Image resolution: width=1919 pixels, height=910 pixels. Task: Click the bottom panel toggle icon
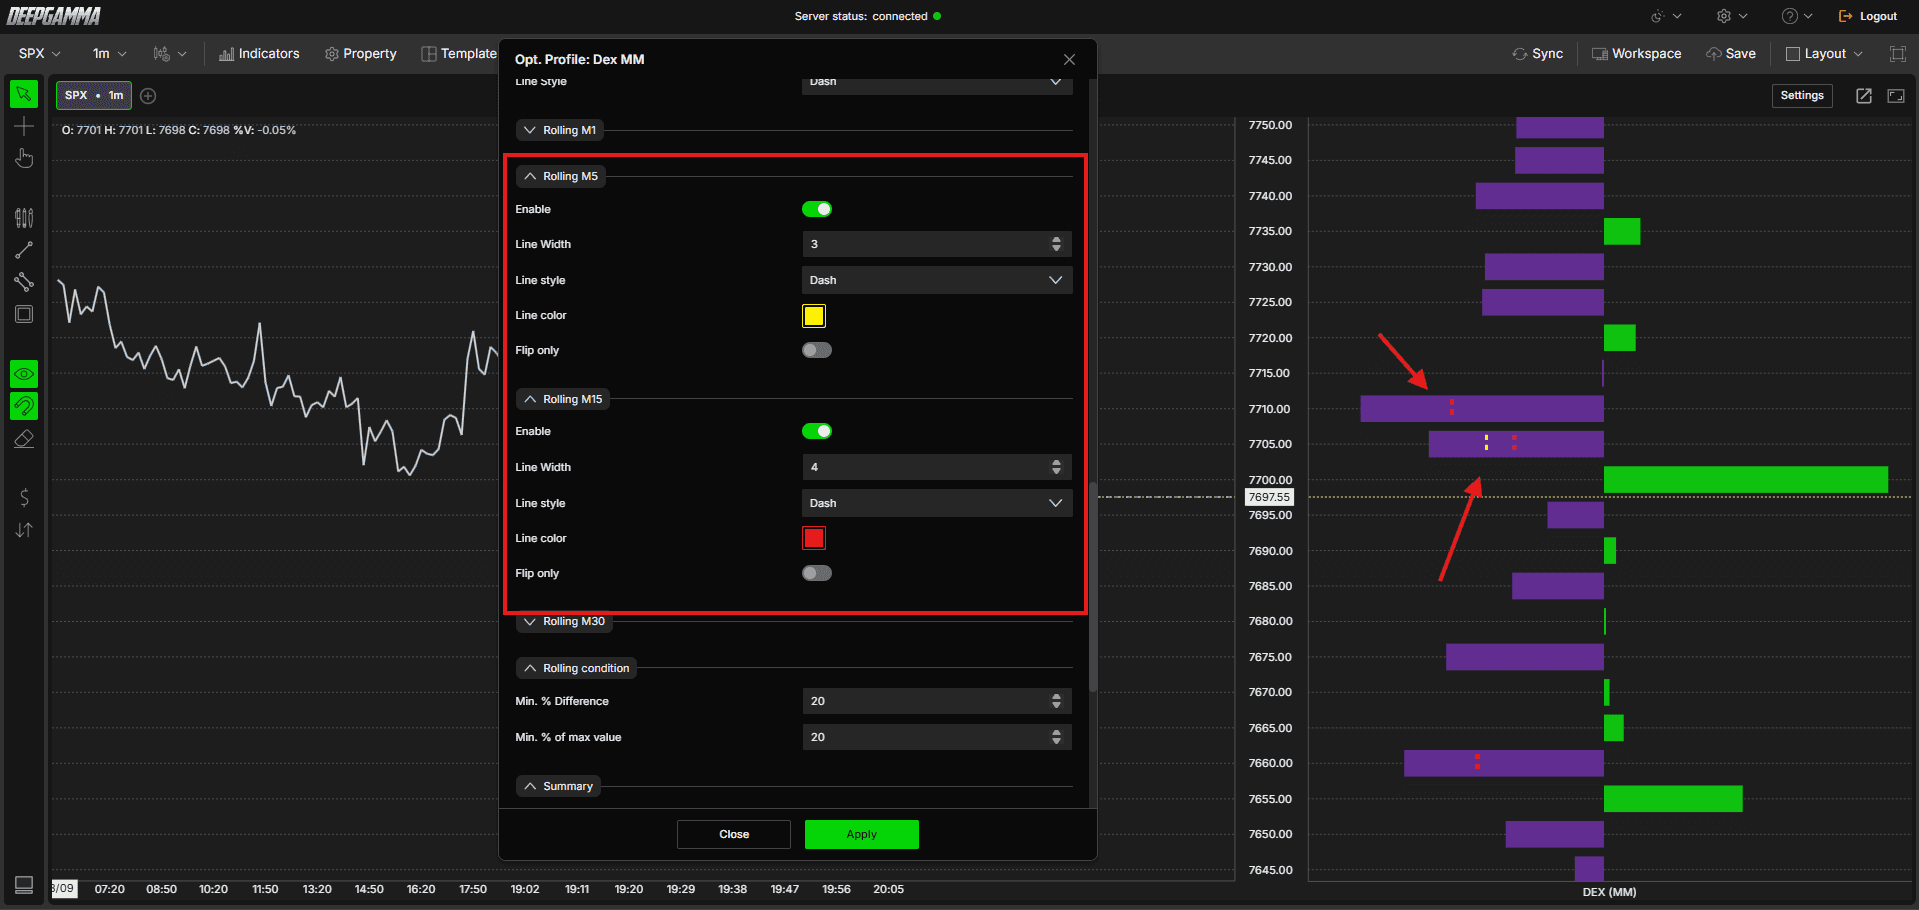[24, 885]
